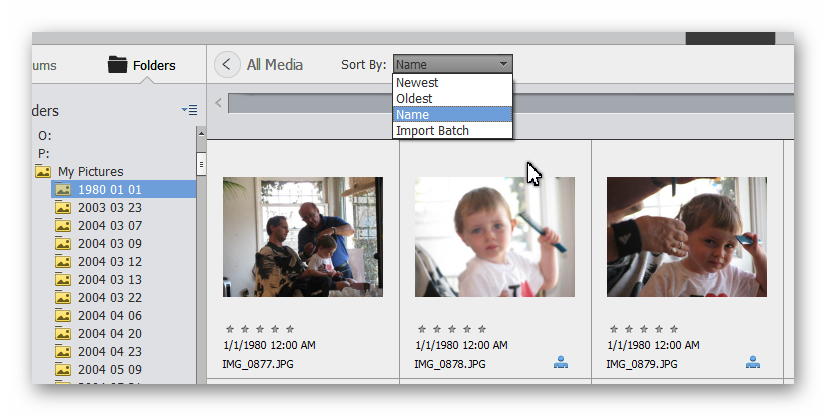Click the black folder icon on Folders tab

coord(118,66)
